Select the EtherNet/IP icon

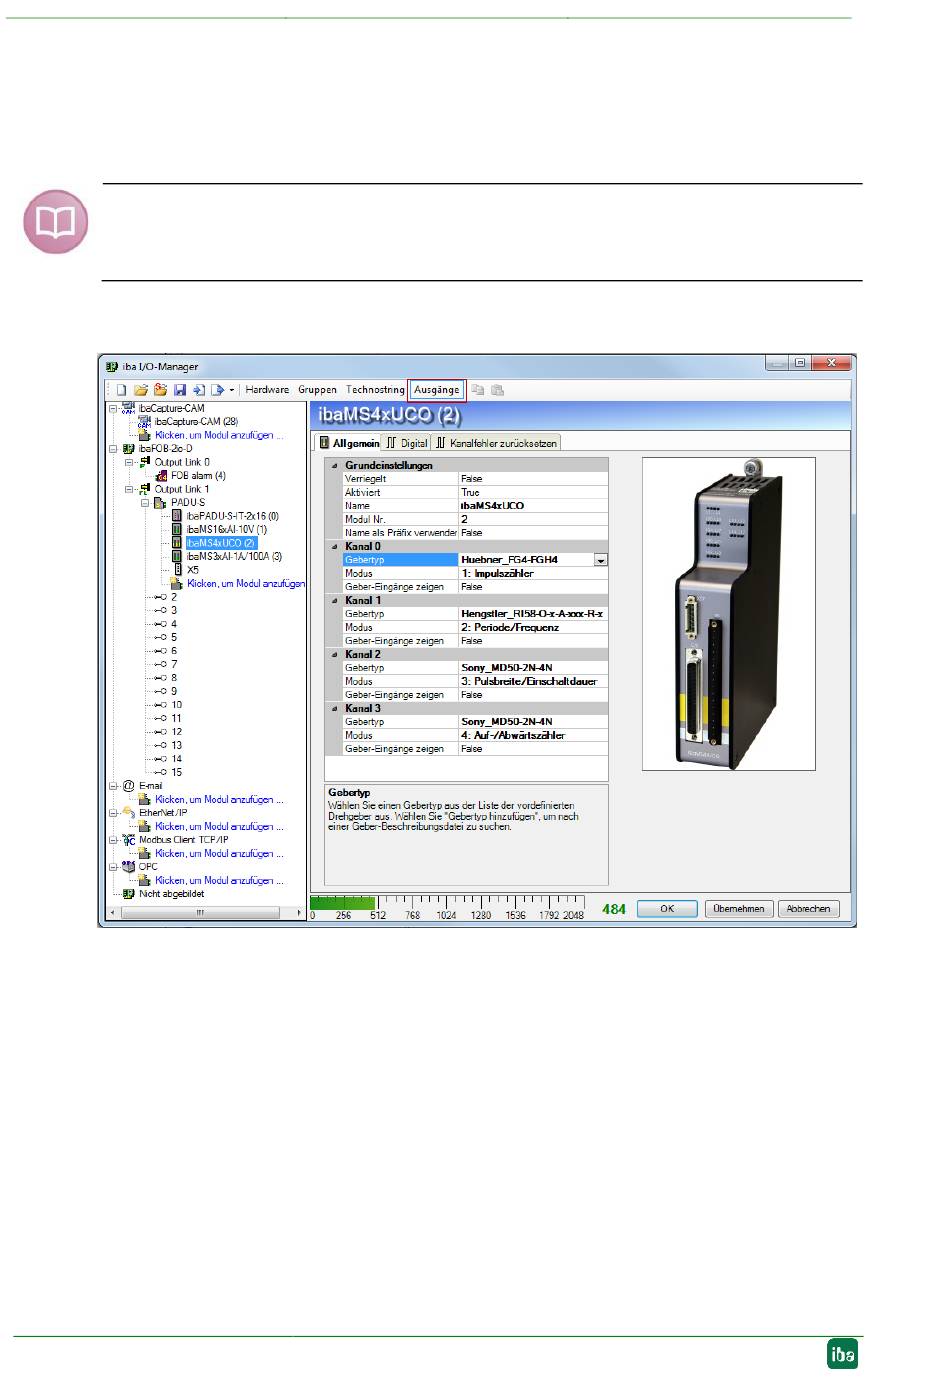point(128,813)
